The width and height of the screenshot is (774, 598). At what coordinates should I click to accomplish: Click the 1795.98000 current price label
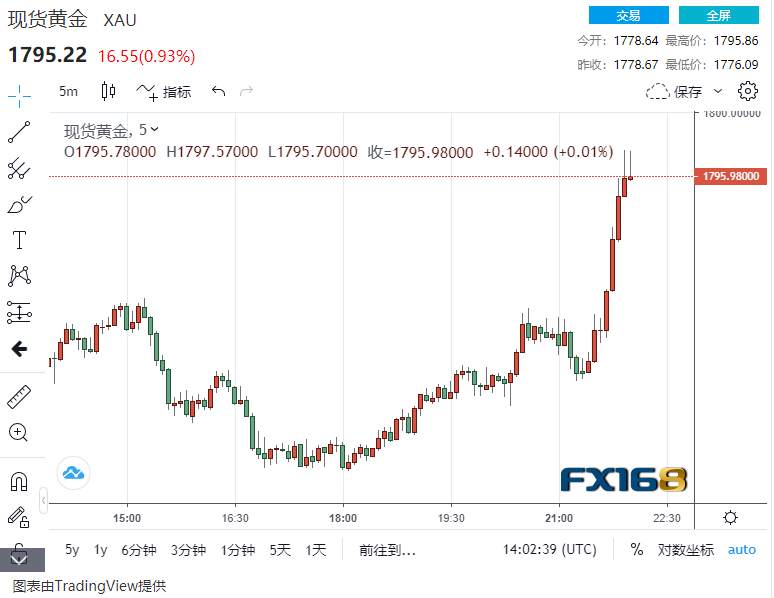(x=731, y=176)
